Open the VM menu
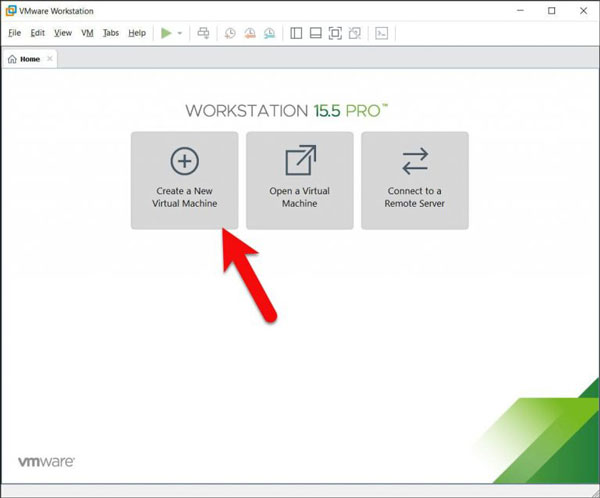 coord(87,33)
